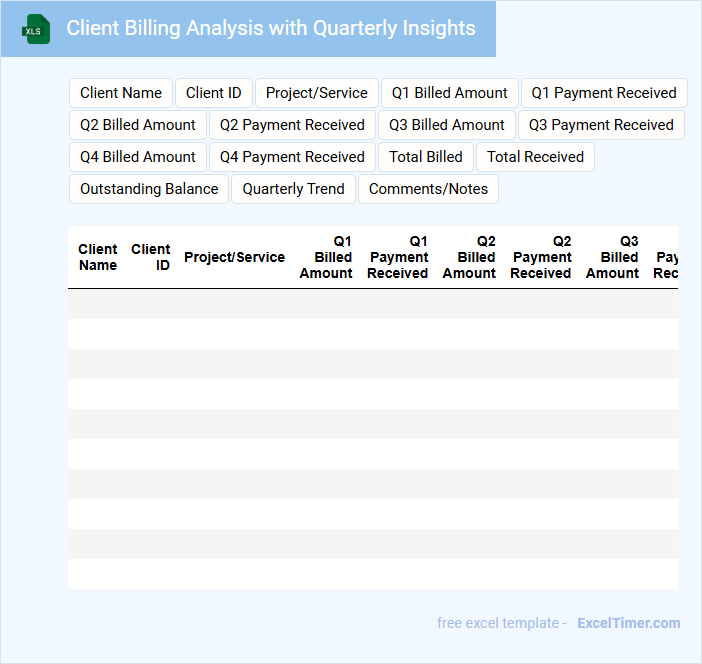This screenshot has width=702, height=664.
Task: Open the ExcelTimer.com link
Action: pos(628,623)
